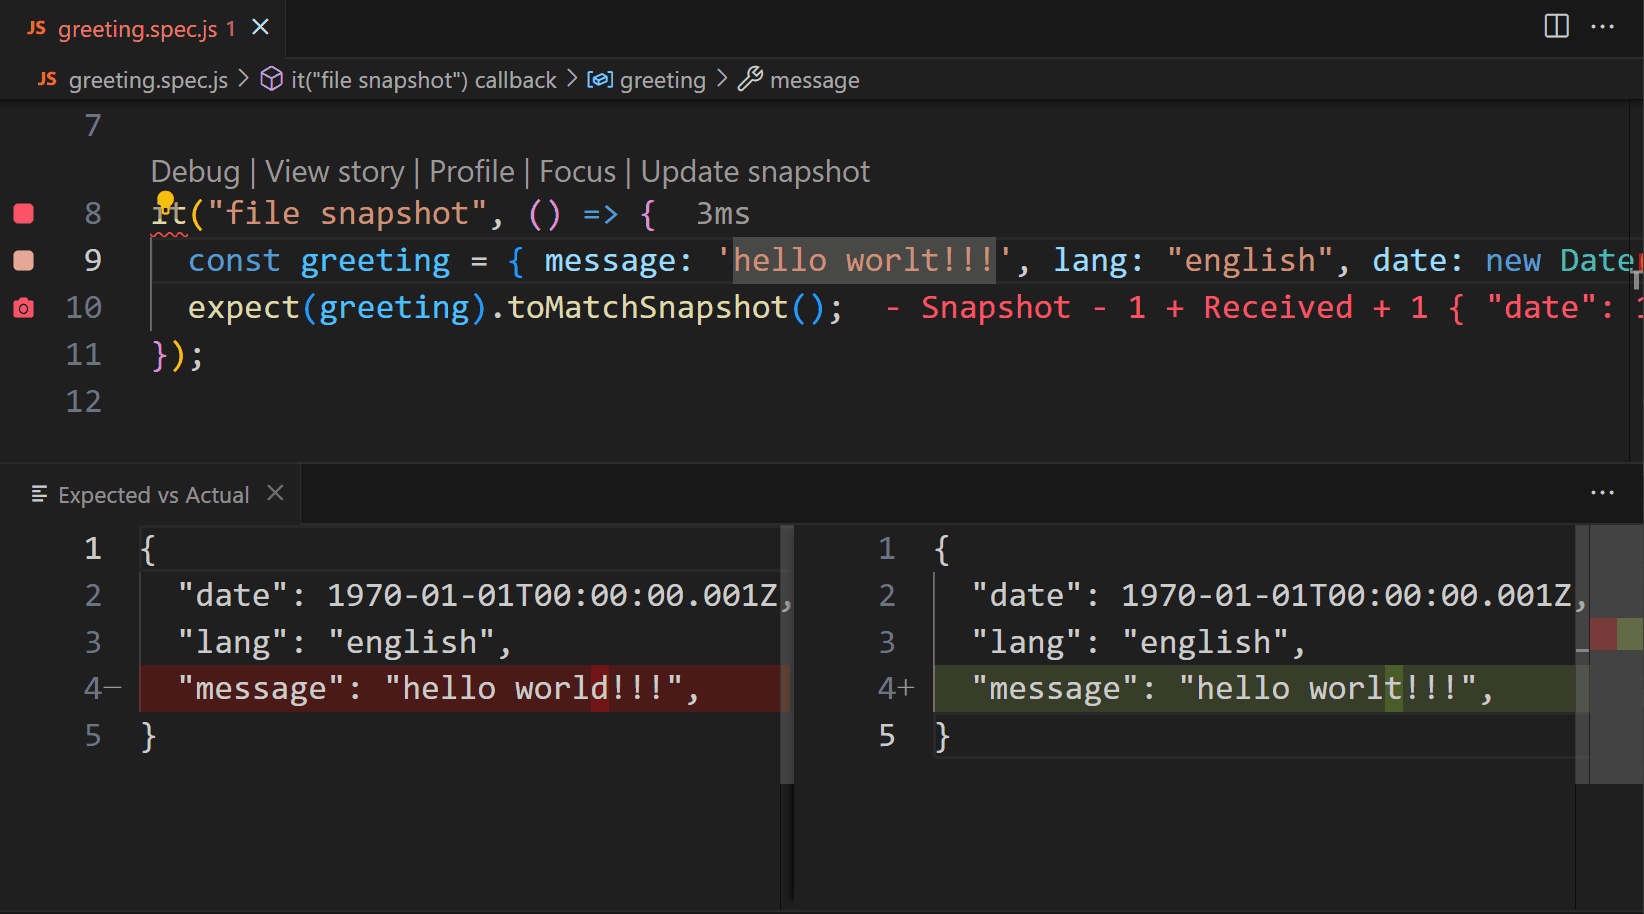Screen dimensions: 1644x914
Task: Close the Expected vs Actual panel with its X
Action: coord(275,492)
